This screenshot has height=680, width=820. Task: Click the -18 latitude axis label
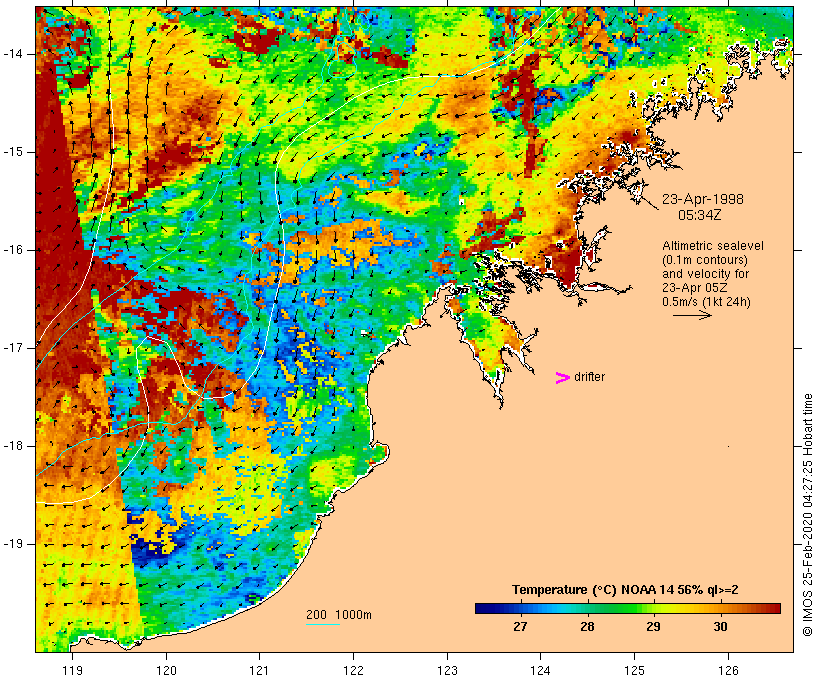(12, 446)
